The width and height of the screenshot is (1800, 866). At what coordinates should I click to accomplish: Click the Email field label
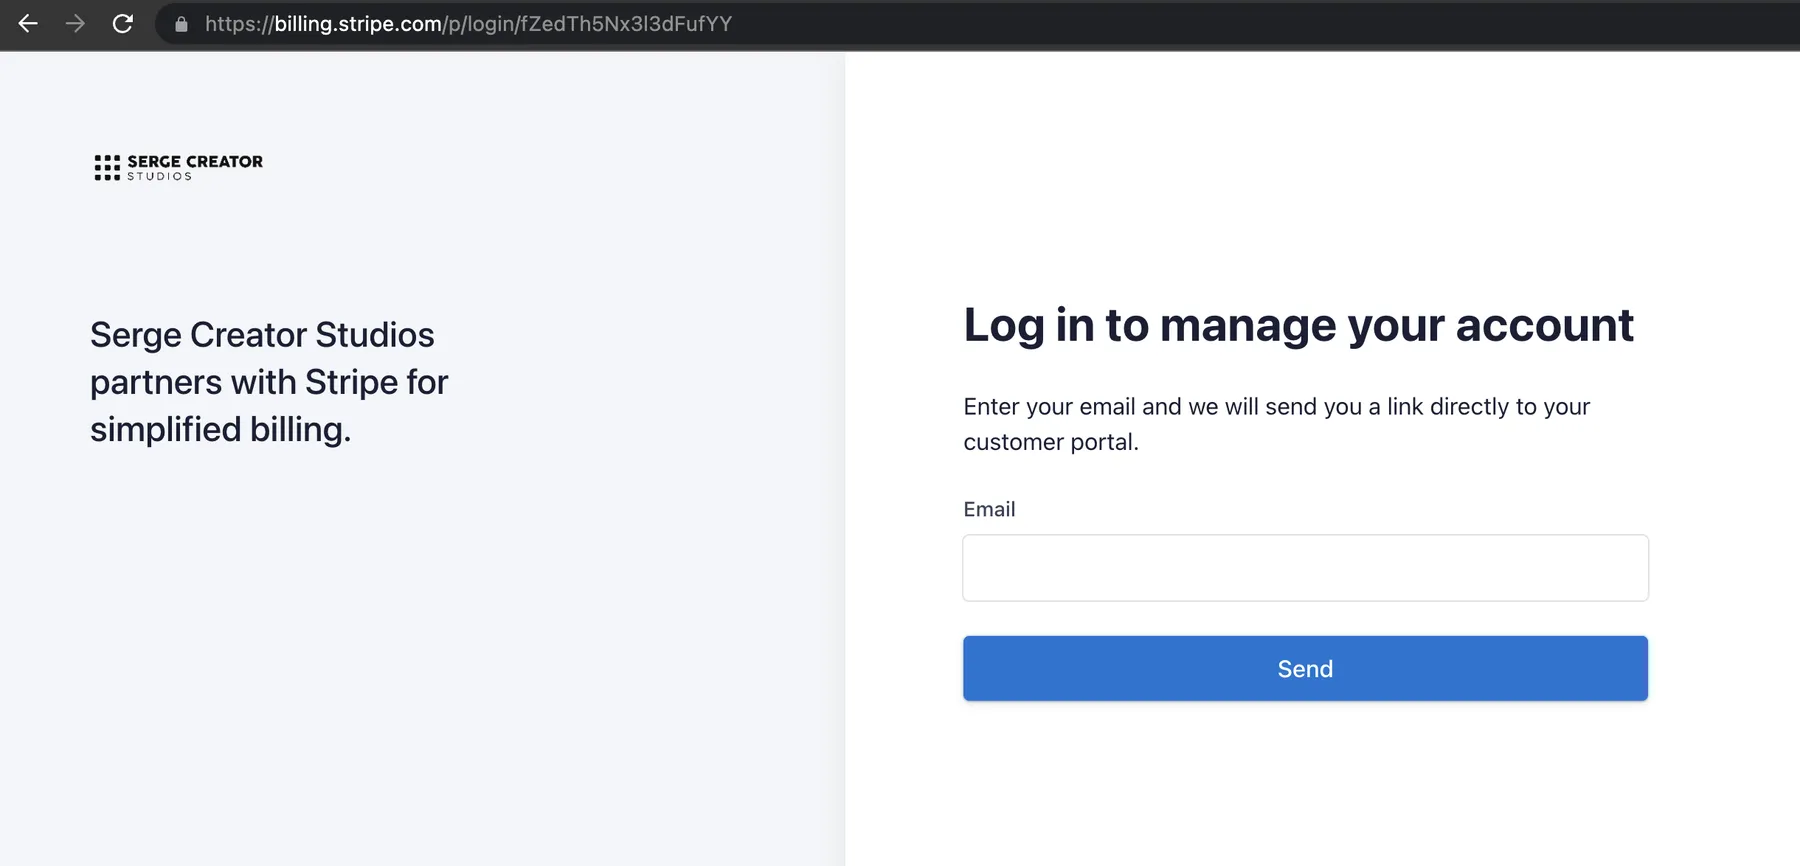coord(989,509)
